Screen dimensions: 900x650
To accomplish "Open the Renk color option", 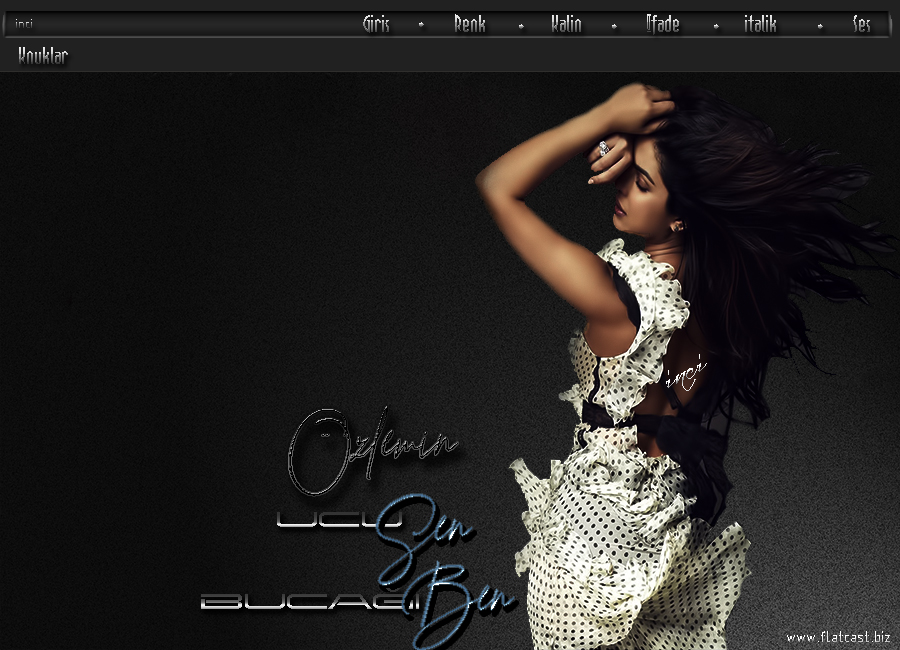I will (469, 25).
